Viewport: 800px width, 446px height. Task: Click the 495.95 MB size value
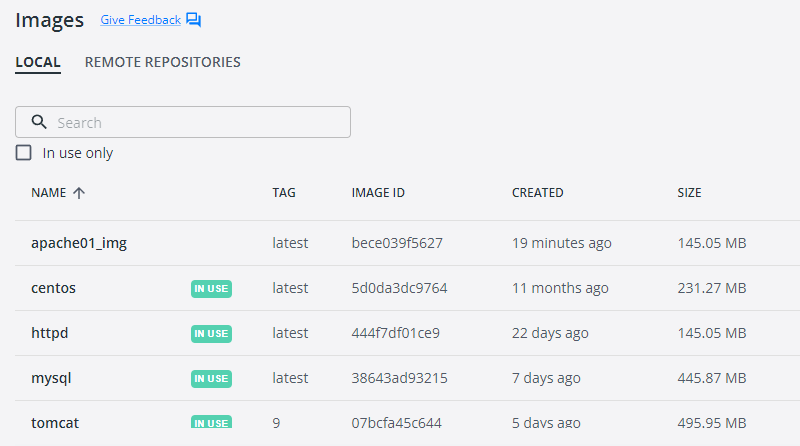(712, 423)
